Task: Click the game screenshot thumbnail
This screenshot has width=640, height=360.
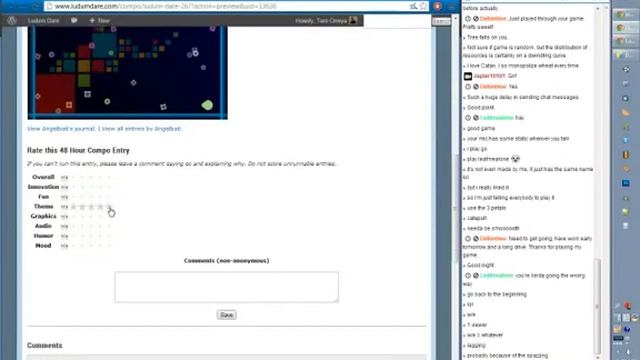Action: click(127, 72)
